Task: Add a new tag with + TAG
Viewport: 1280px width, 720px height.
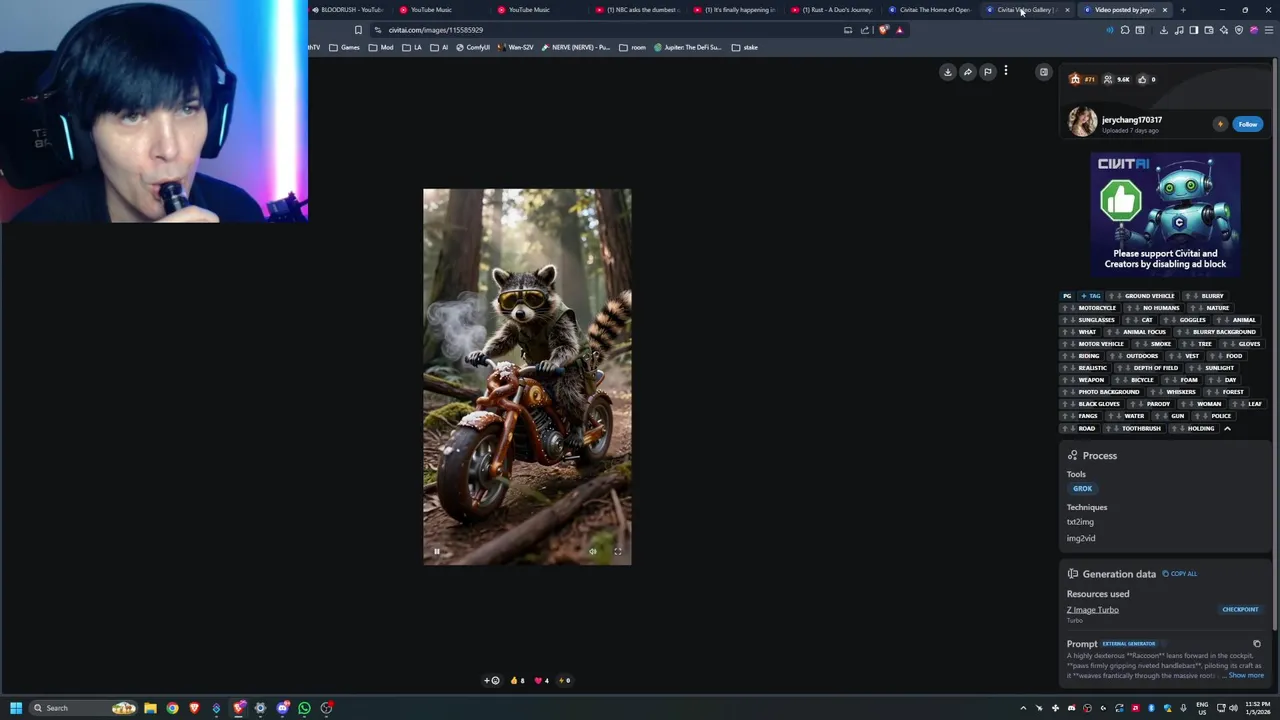Action: 1090,296
